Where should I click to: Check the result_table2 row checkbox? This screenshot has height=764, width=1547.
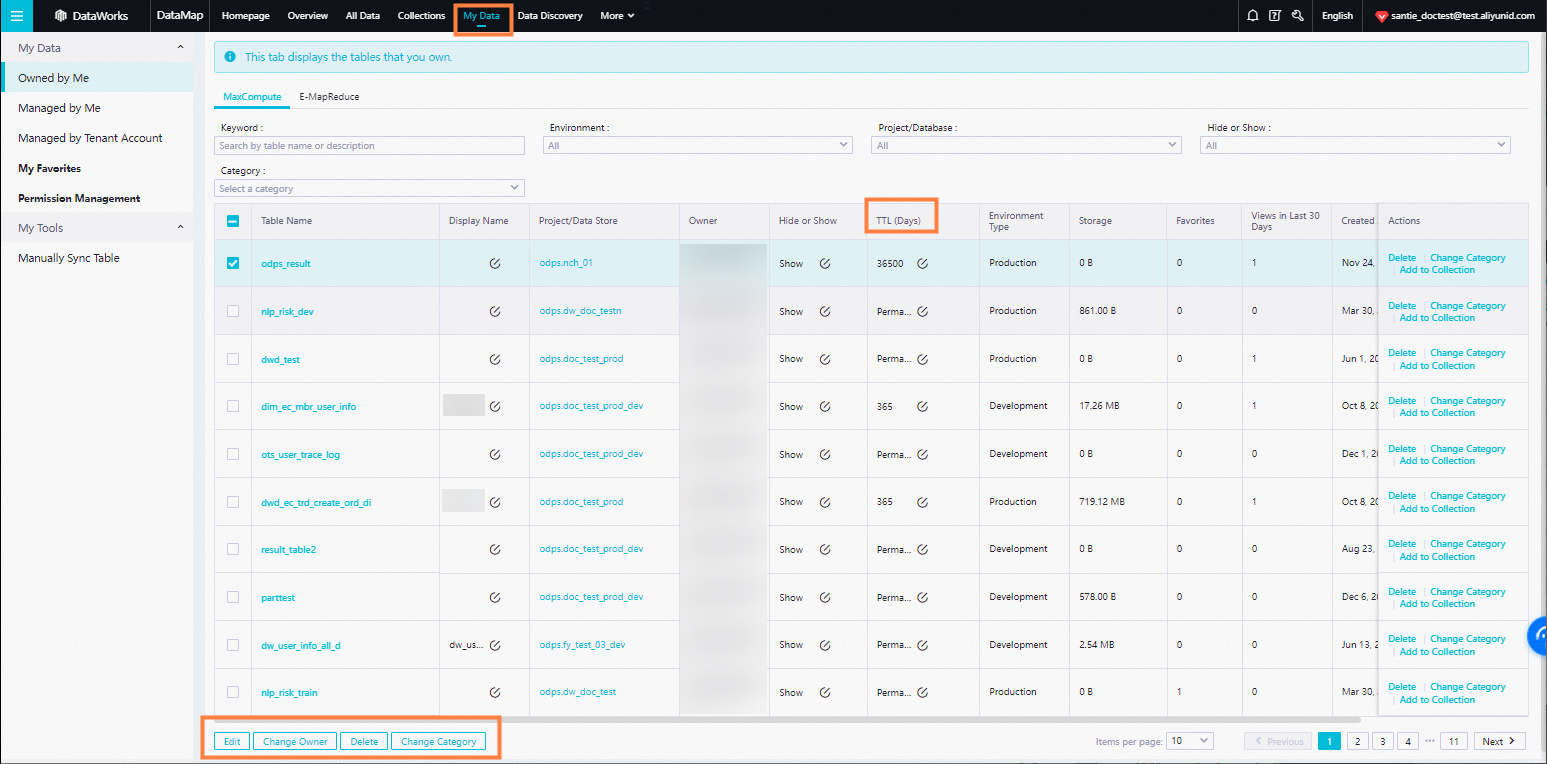tap(233, 550)
